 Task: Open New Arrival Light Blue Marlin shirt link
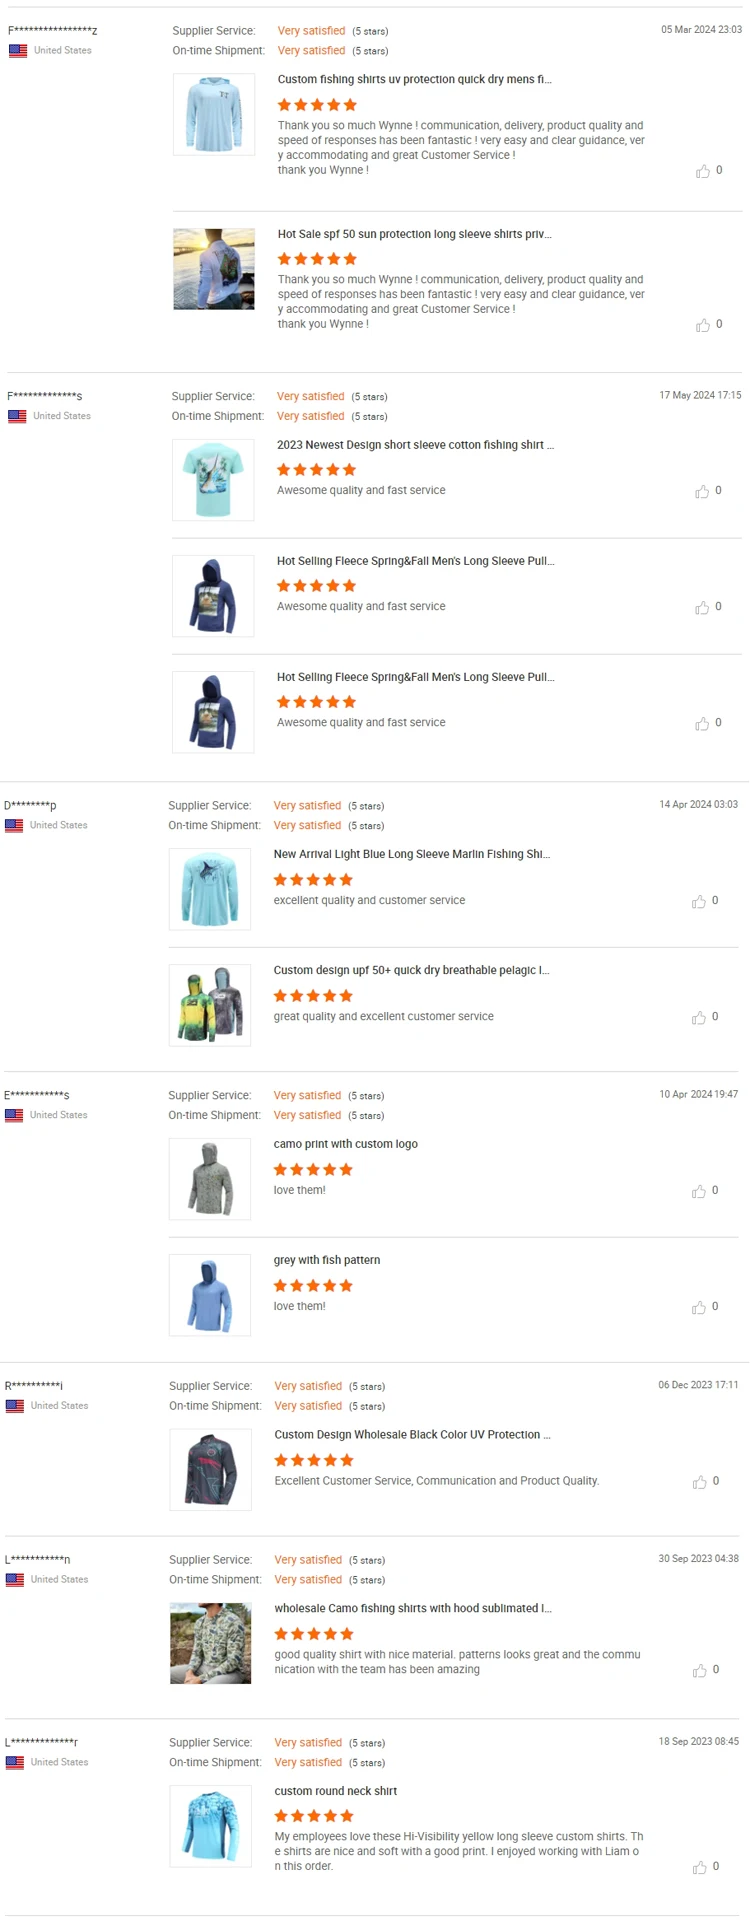411,854
